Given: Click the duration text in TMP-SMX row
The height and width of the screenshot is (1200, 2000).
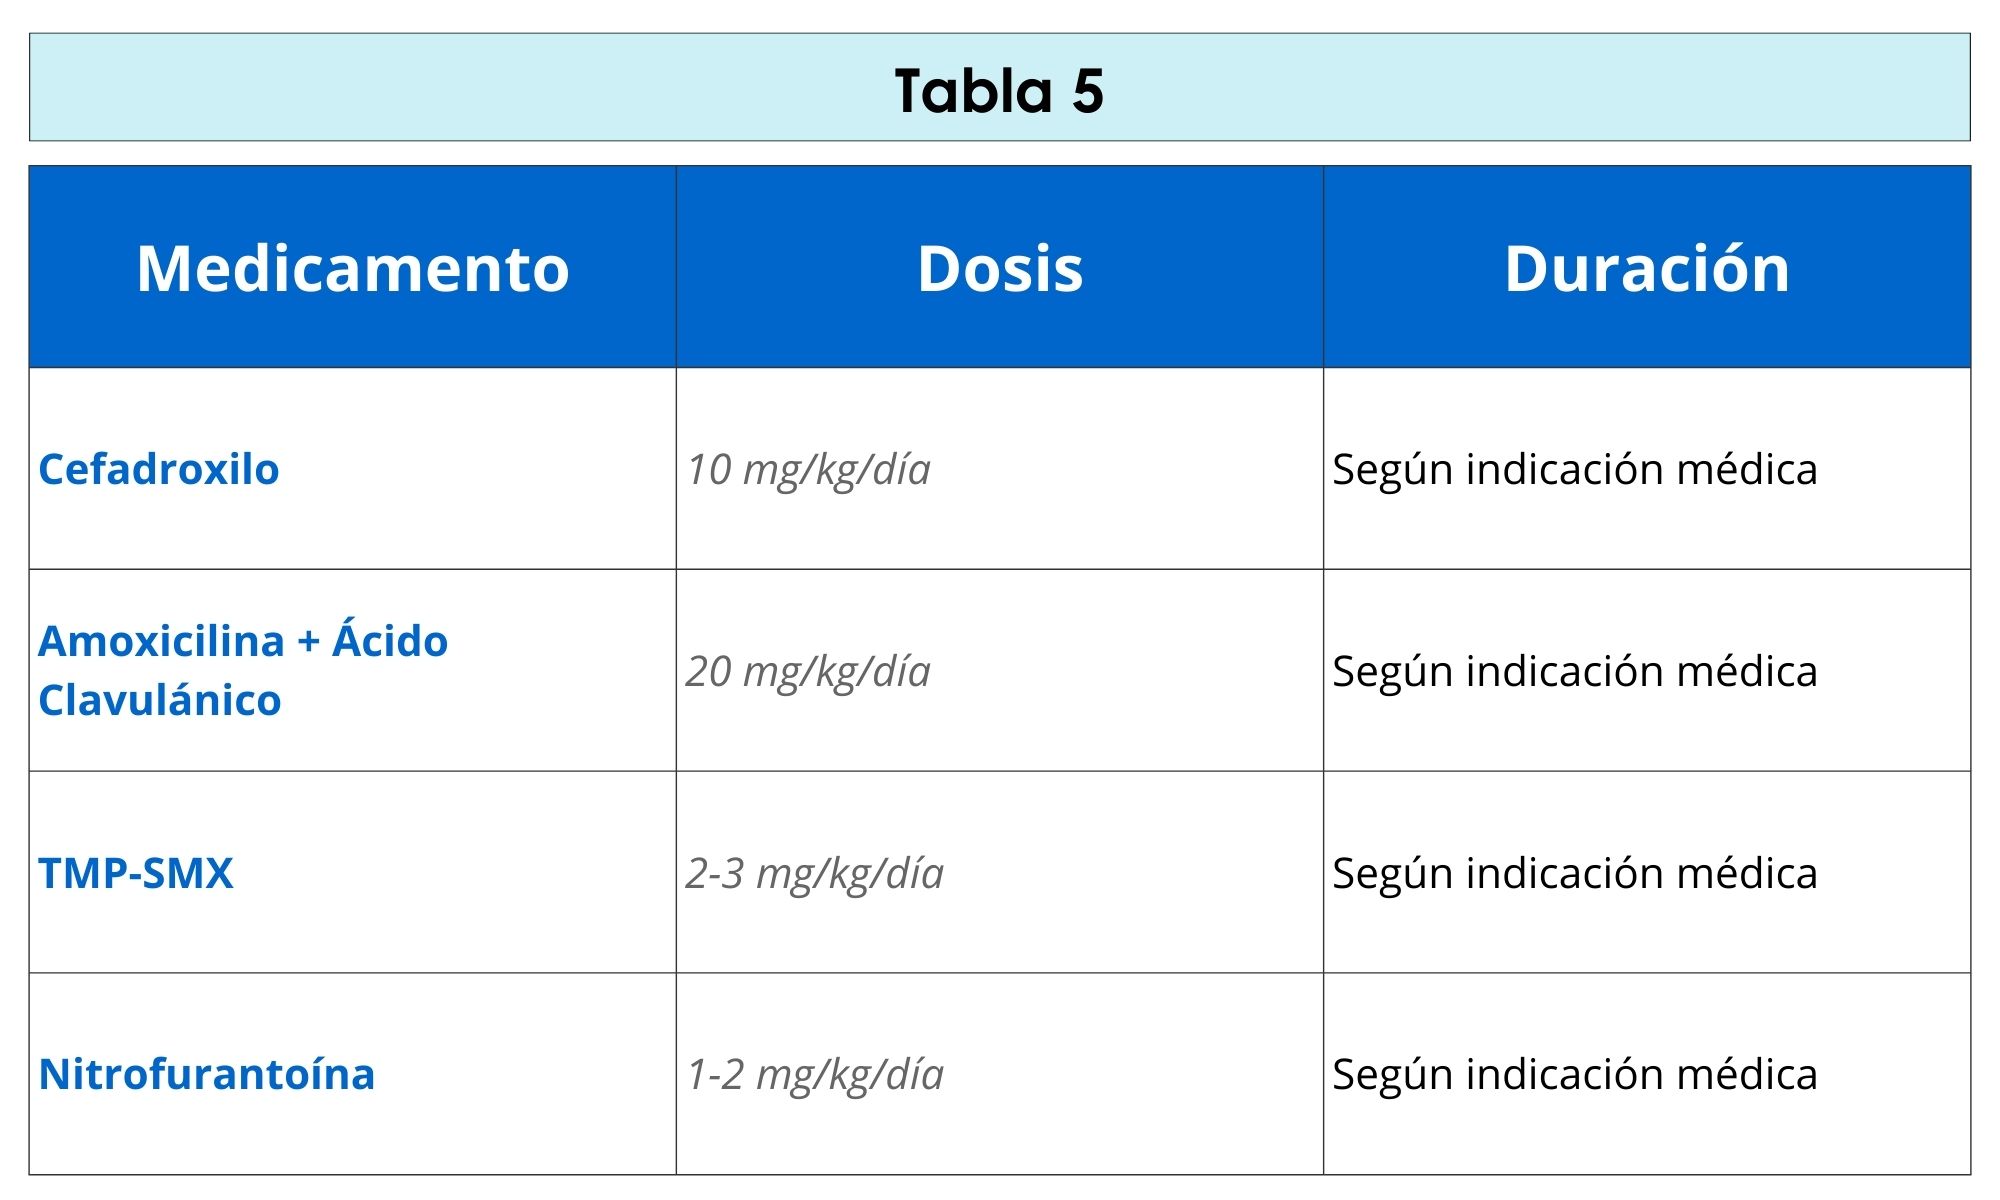Looking at the screenshot, I should pyautogui.click(x=1574, y=873).
